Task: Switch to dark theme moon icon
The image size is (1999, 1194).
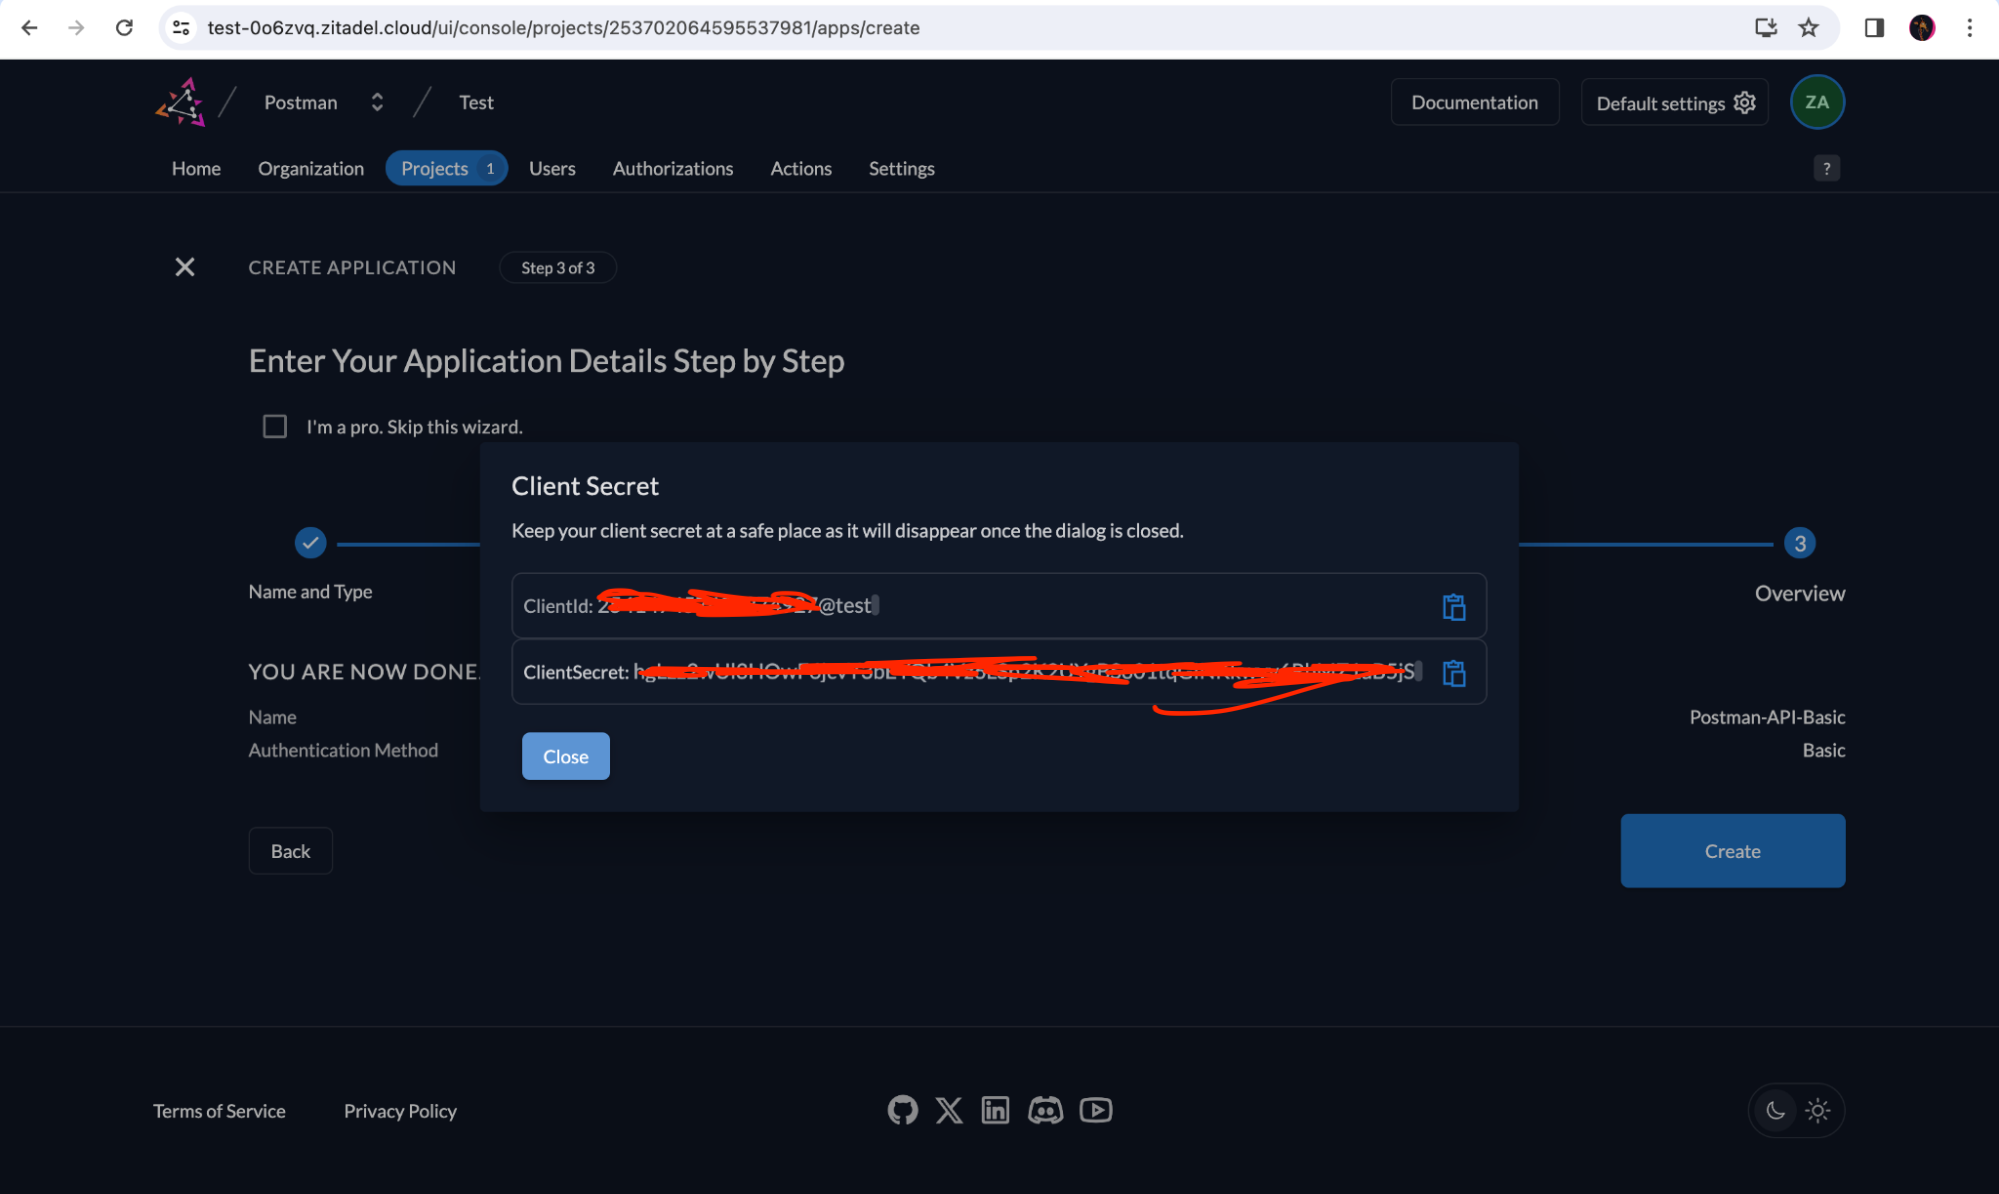Action: [x=1775, y=1110]
